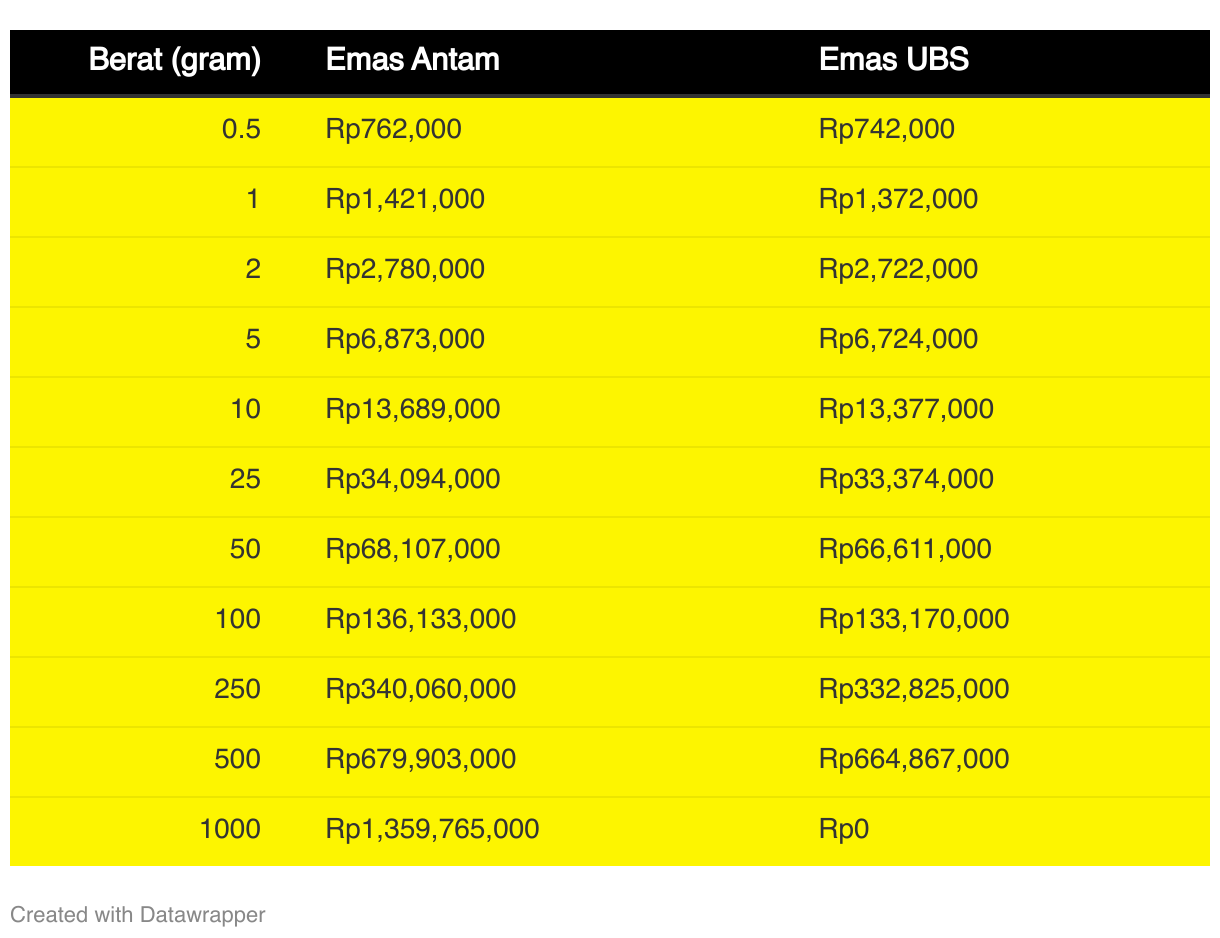Select the Rp6,724,000 UBS price
The image size is (1220, 938).
pyautogui.click(x=898, y=339)
